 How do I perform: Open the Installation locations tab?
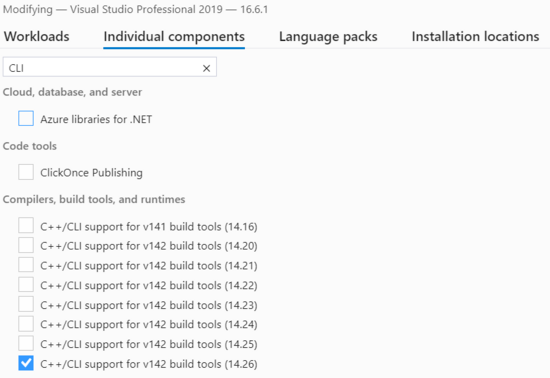(x=475, y=36)
